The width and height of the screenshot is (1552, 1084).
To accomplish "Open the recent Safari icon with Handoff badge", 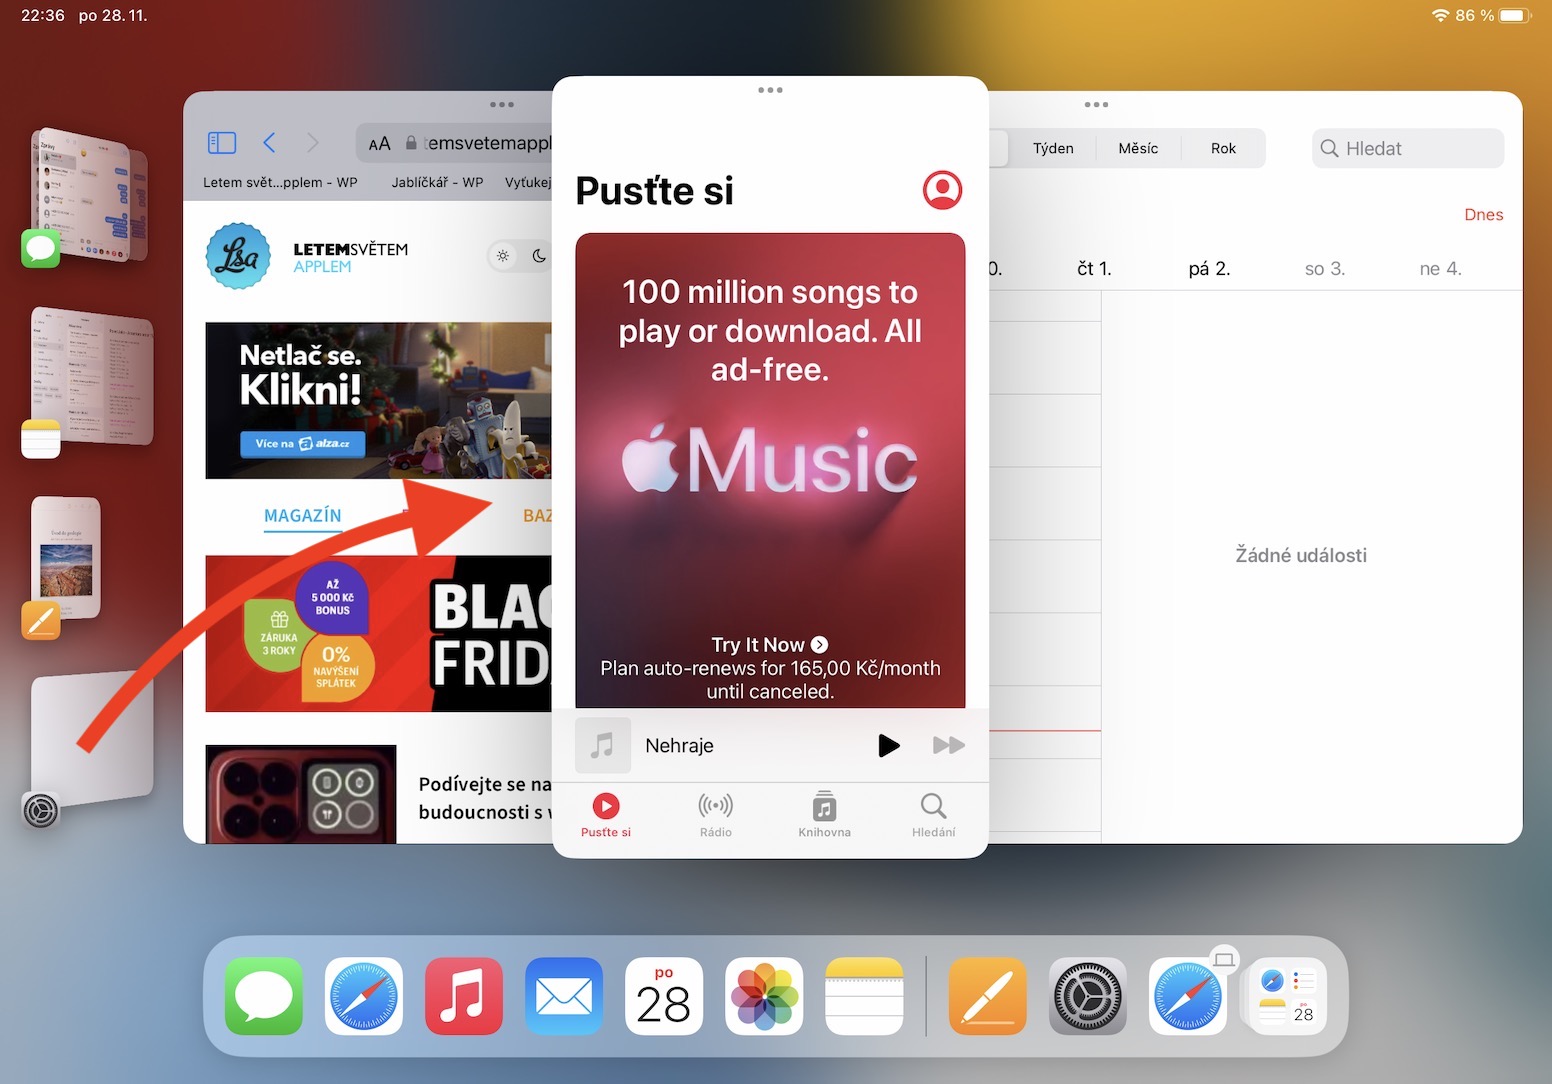I will coord(1188,996).
